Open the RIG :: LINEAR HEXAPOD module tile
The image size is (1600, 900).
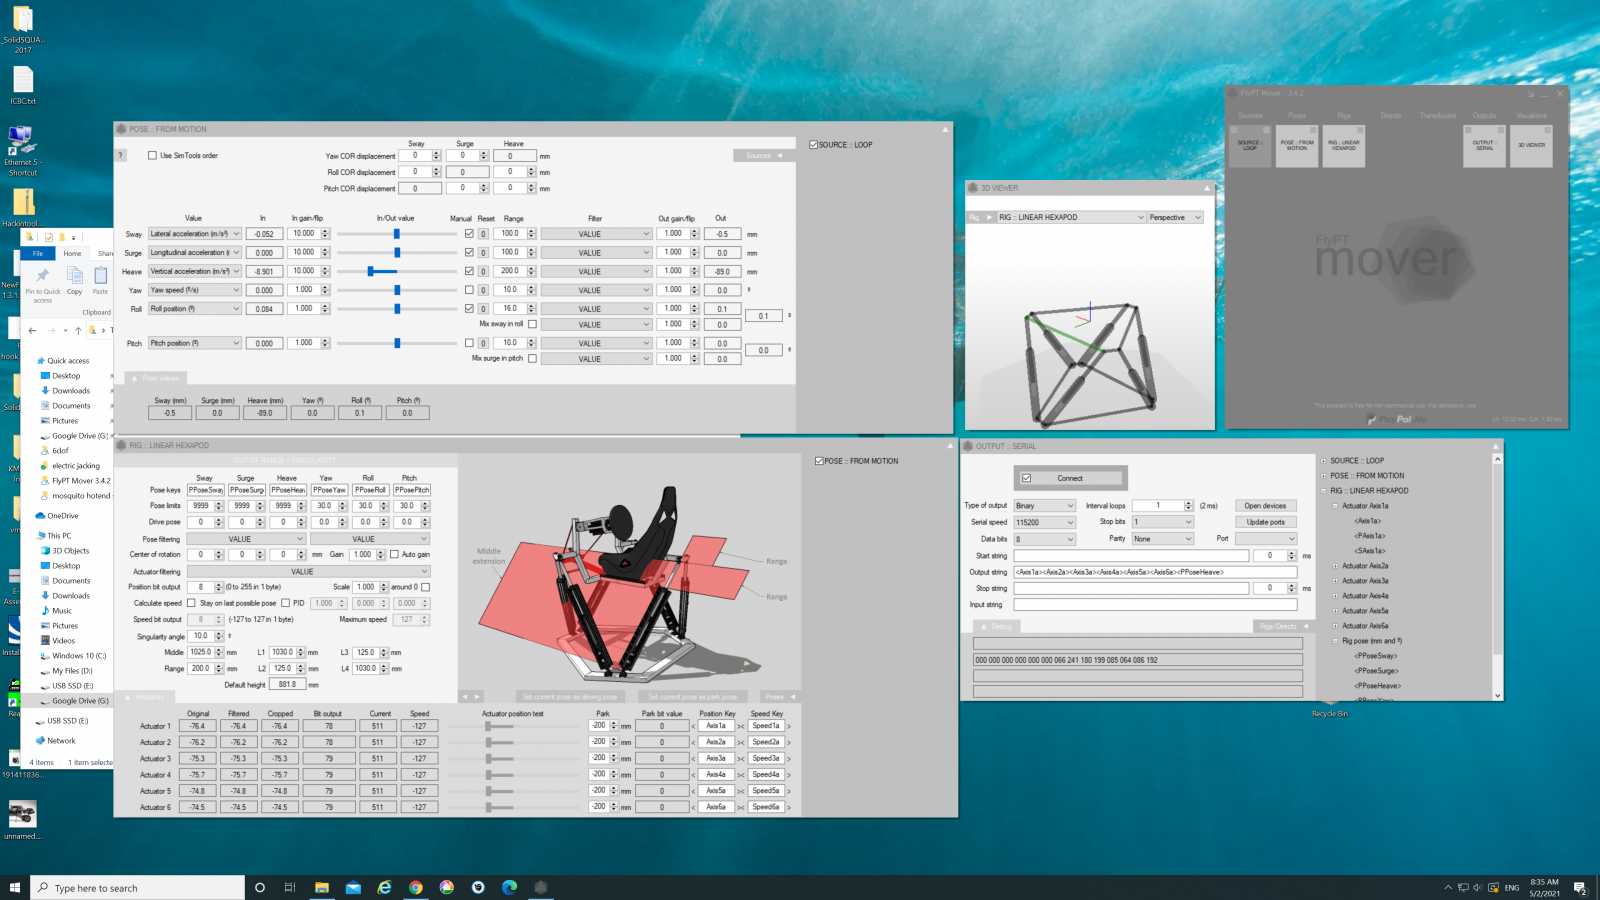tap(1343, 146)
